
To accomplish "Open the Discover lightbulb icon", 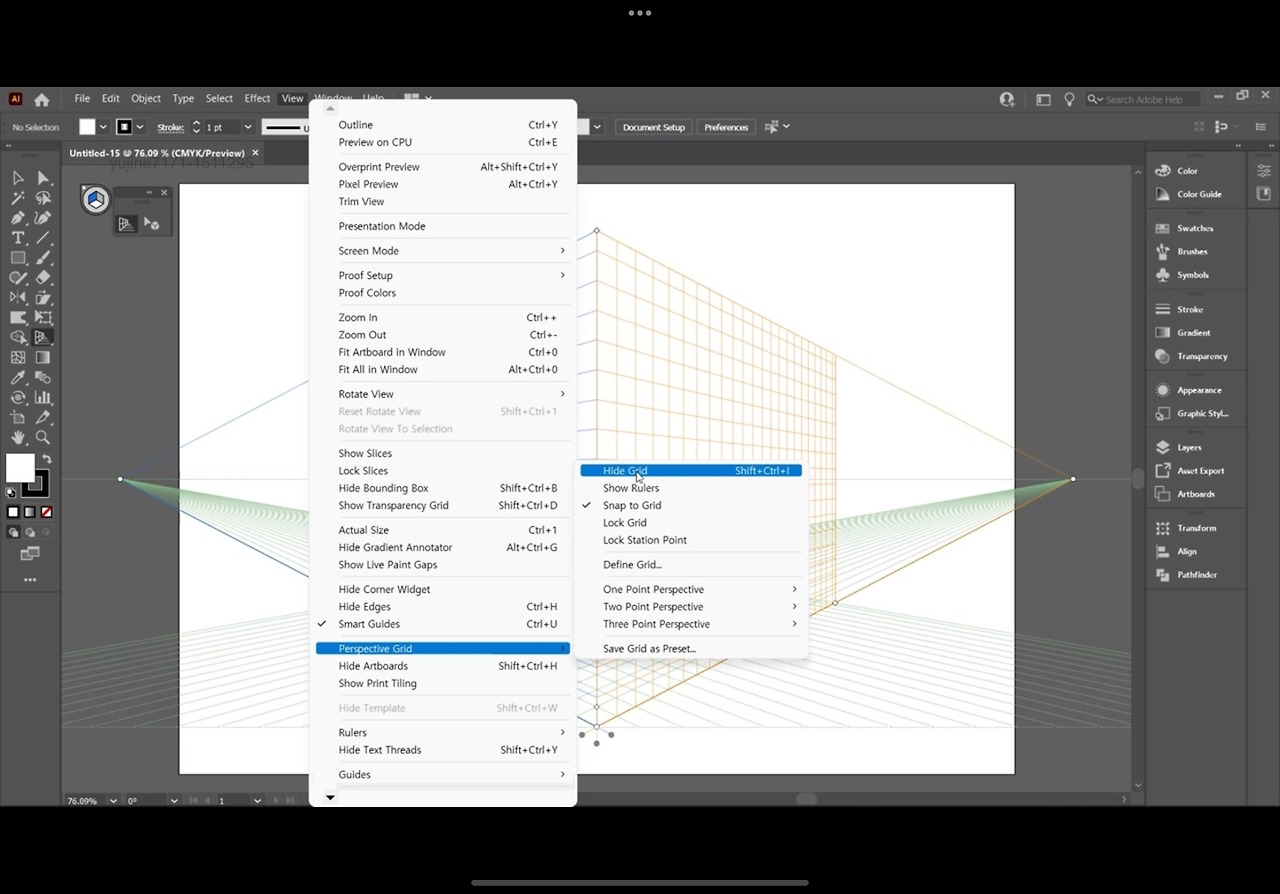I will click(x=1069, y=99).
